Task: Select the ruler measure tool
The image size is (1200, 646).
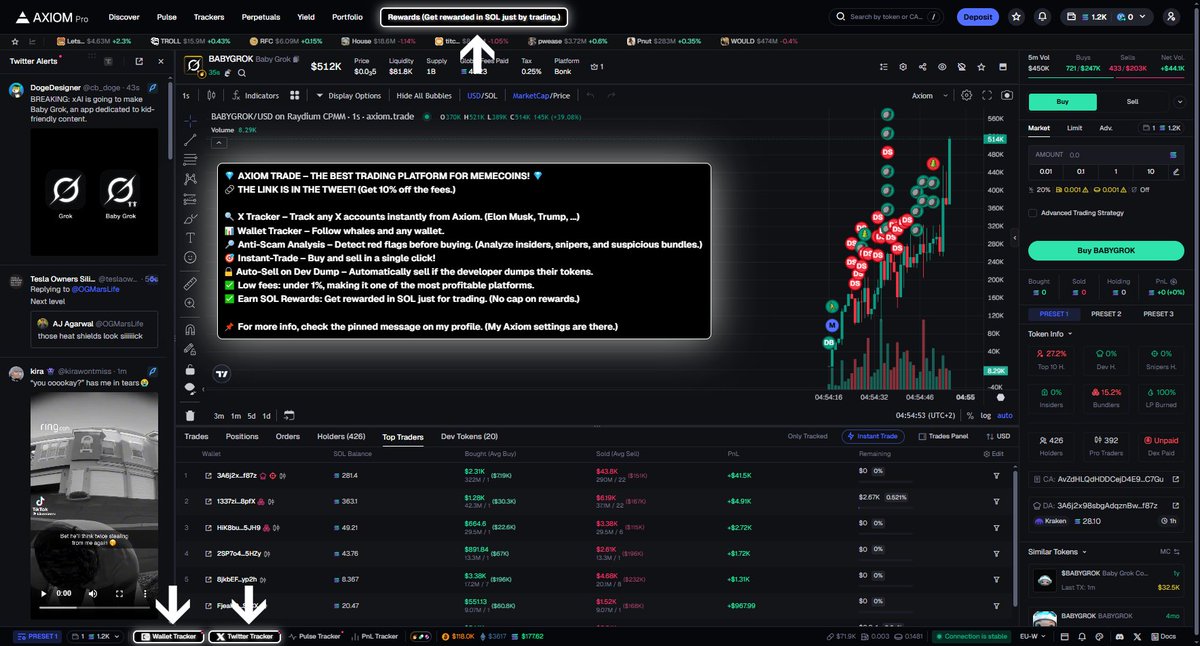Action: [190, 284]
